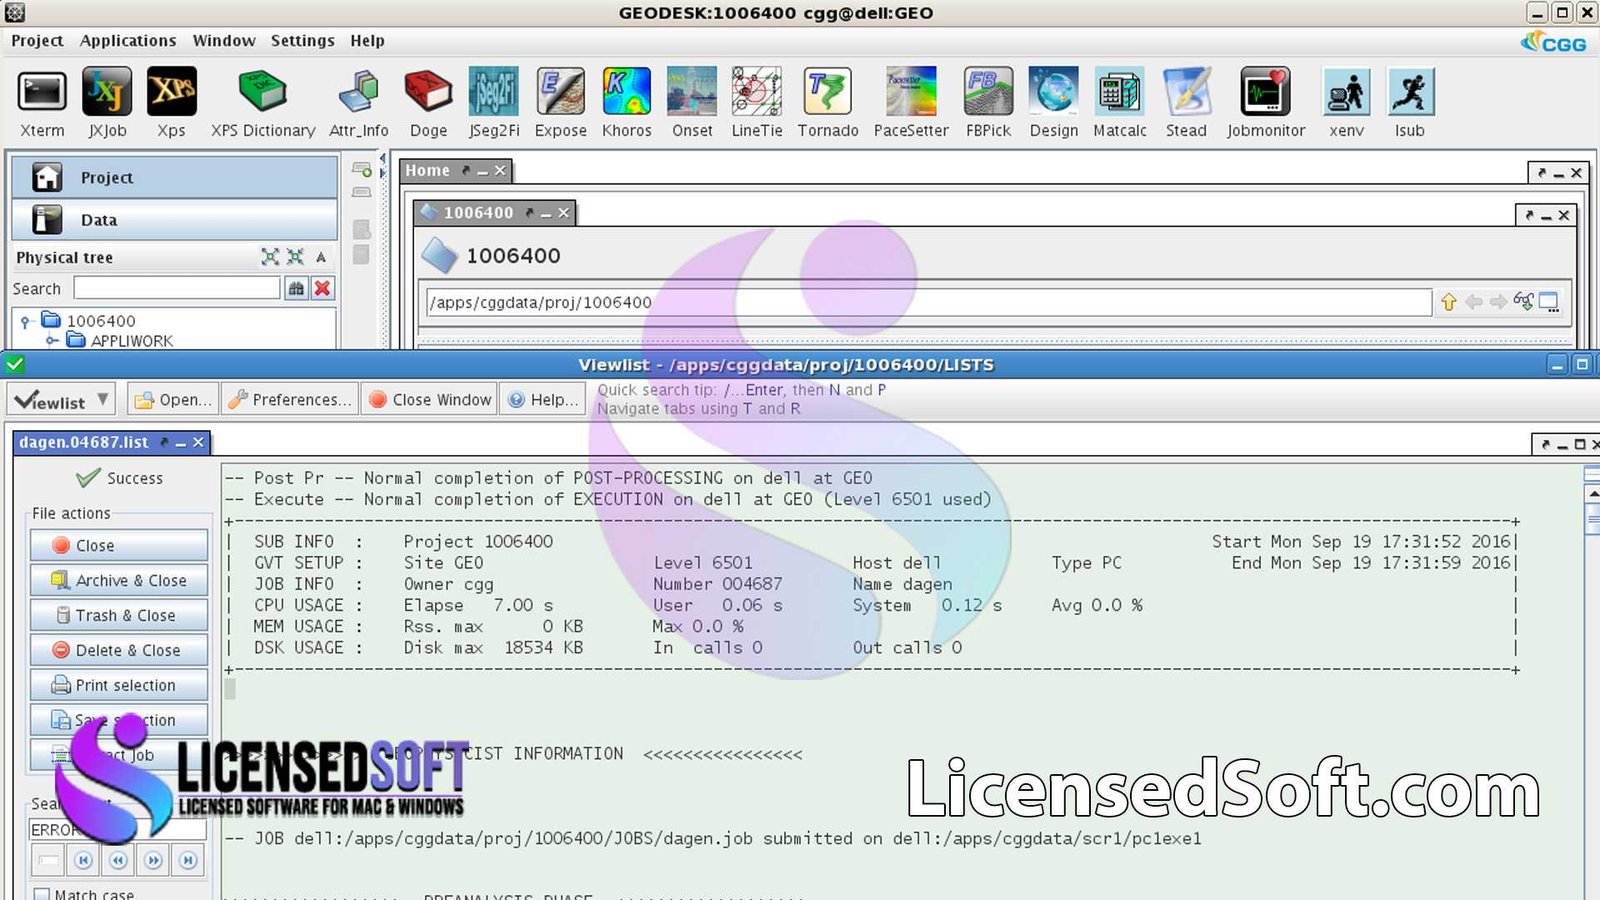This screenshot has width=1600, height=900.
Task: Click the Close file action button
Action: [x=119, y=545]
